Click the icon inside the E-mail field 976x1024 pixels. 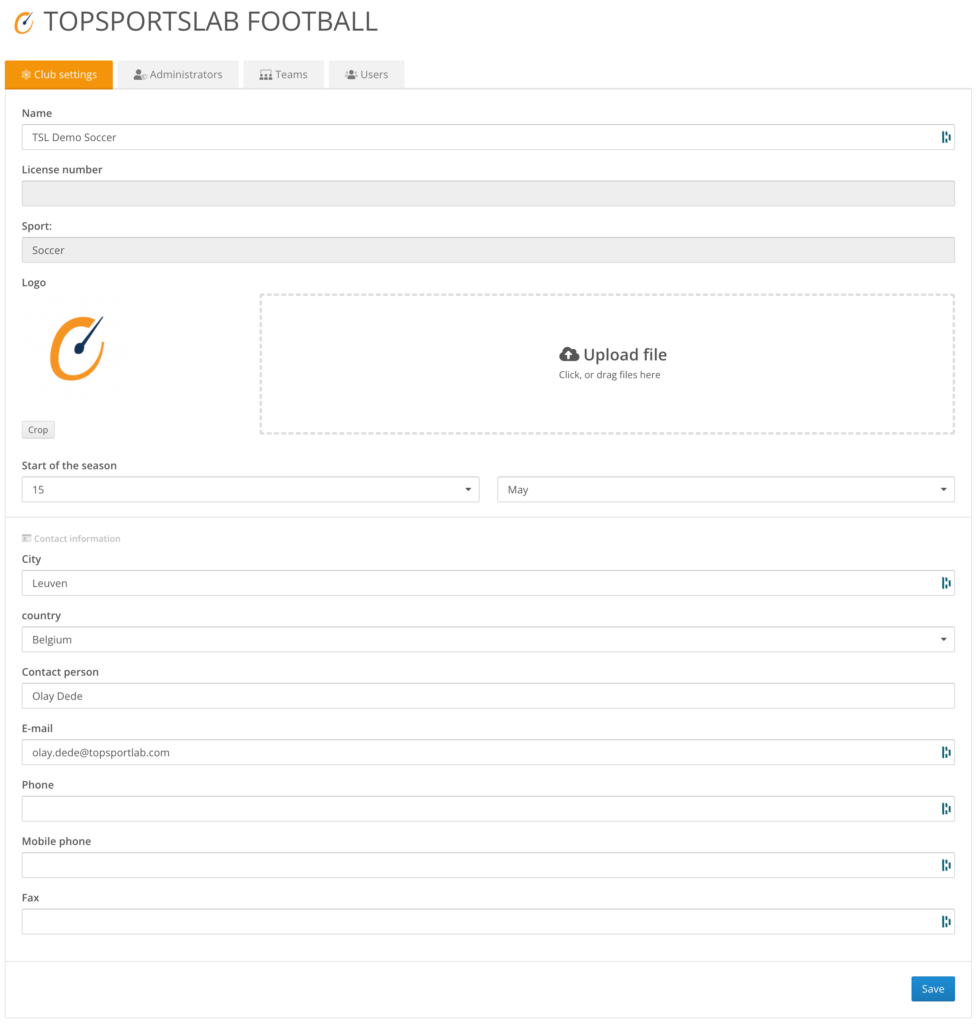[x=945, y=752]
